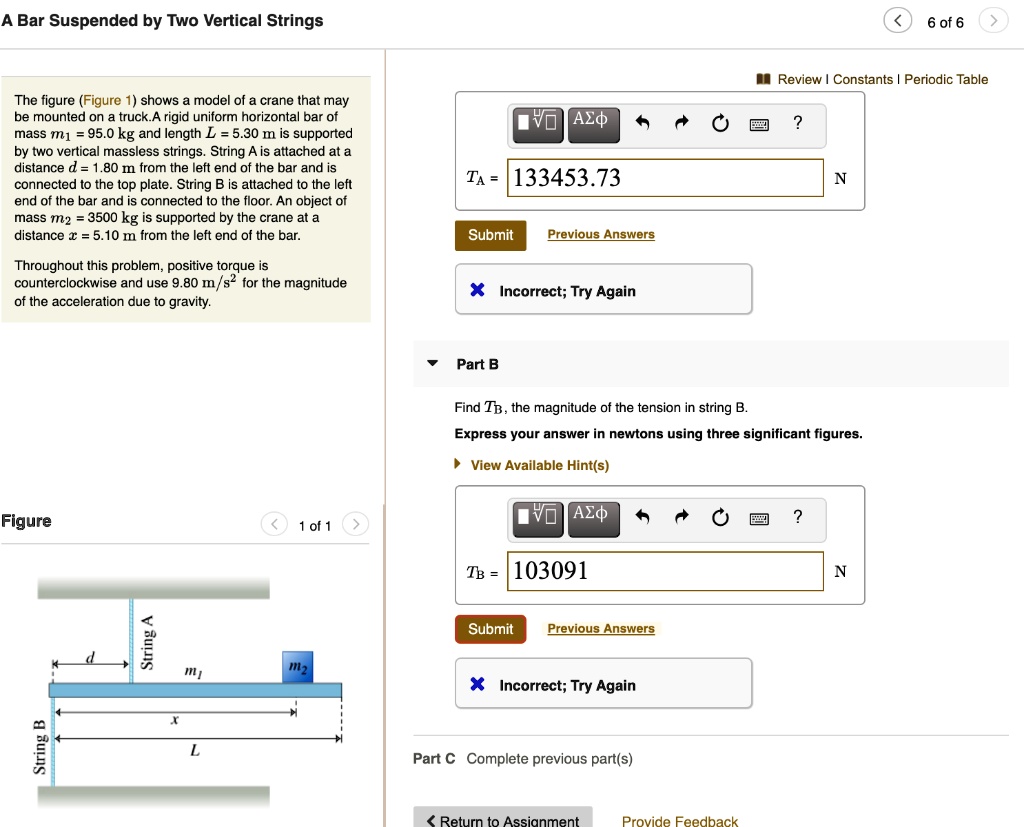Open equation editor help for Part B
This screenshot has width=1024, height=827.
point(797,518)
